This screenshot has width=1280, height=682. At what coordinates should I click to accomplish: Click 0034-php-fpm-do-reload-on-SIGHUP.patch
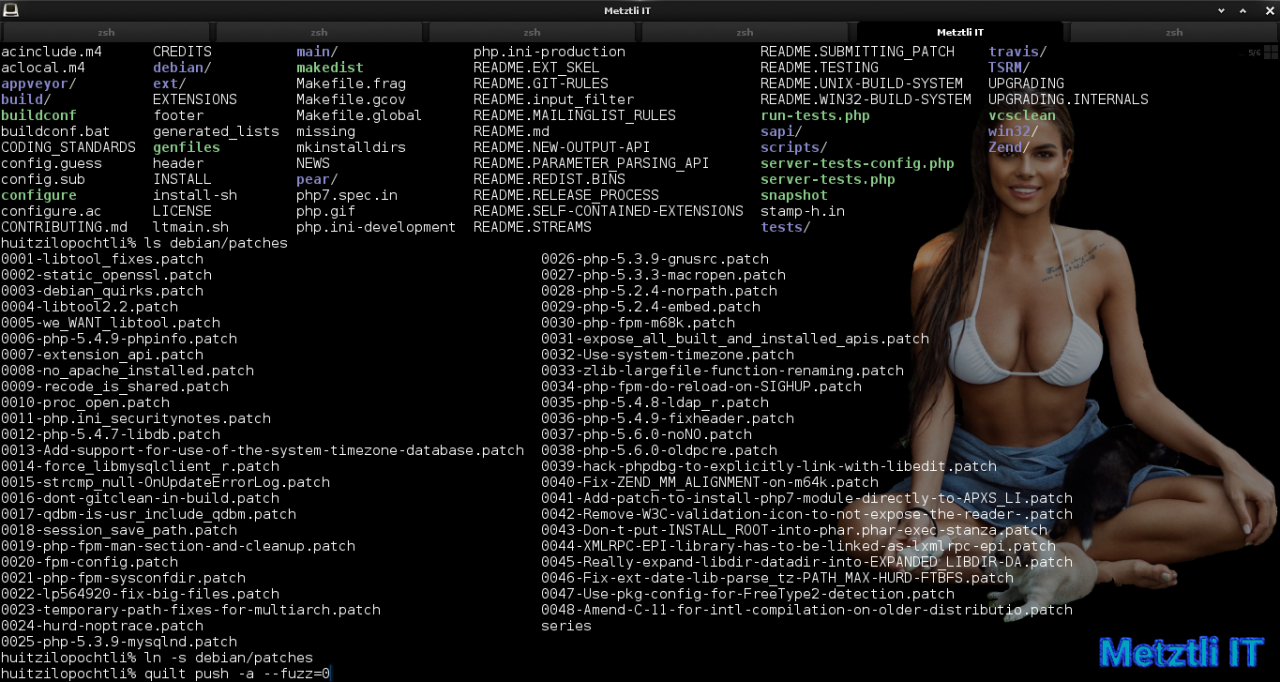click(x=701, y=387)
